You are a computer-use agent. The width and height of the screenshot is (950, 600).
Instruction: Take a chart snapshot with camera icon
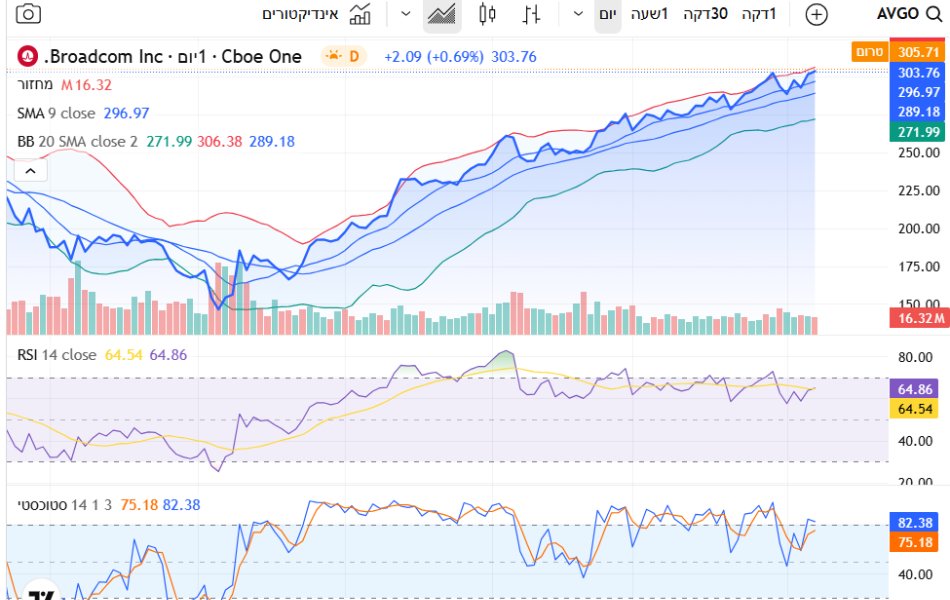[30, 14]
